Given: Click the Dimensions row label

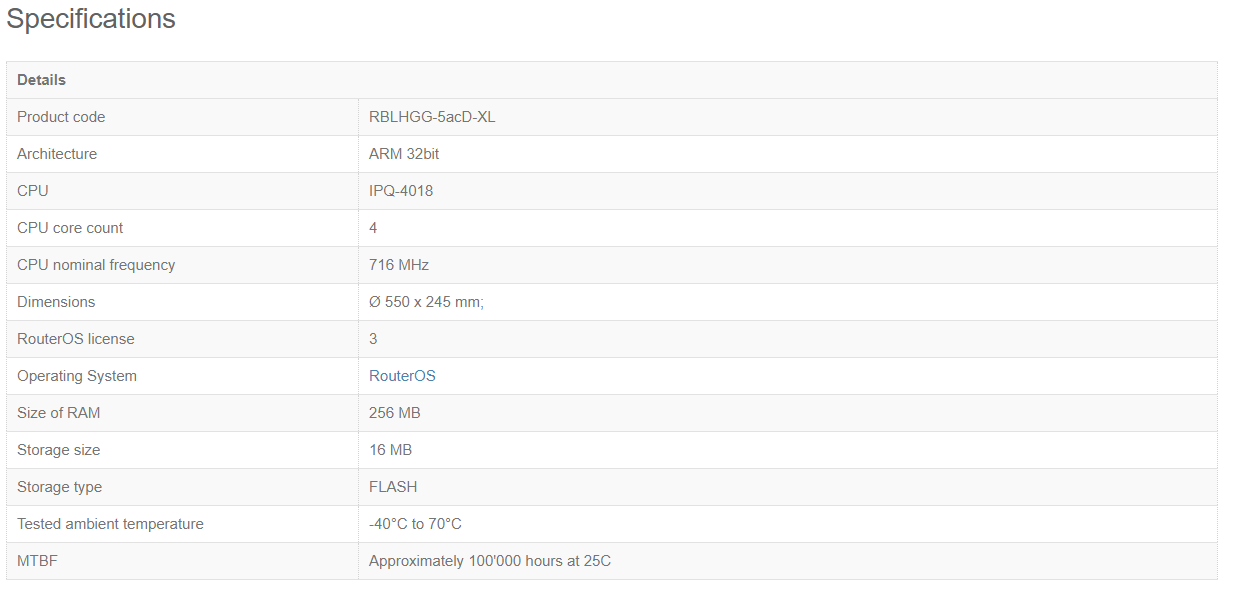Looking at the screenshot, I should click(x=56, y=302).
